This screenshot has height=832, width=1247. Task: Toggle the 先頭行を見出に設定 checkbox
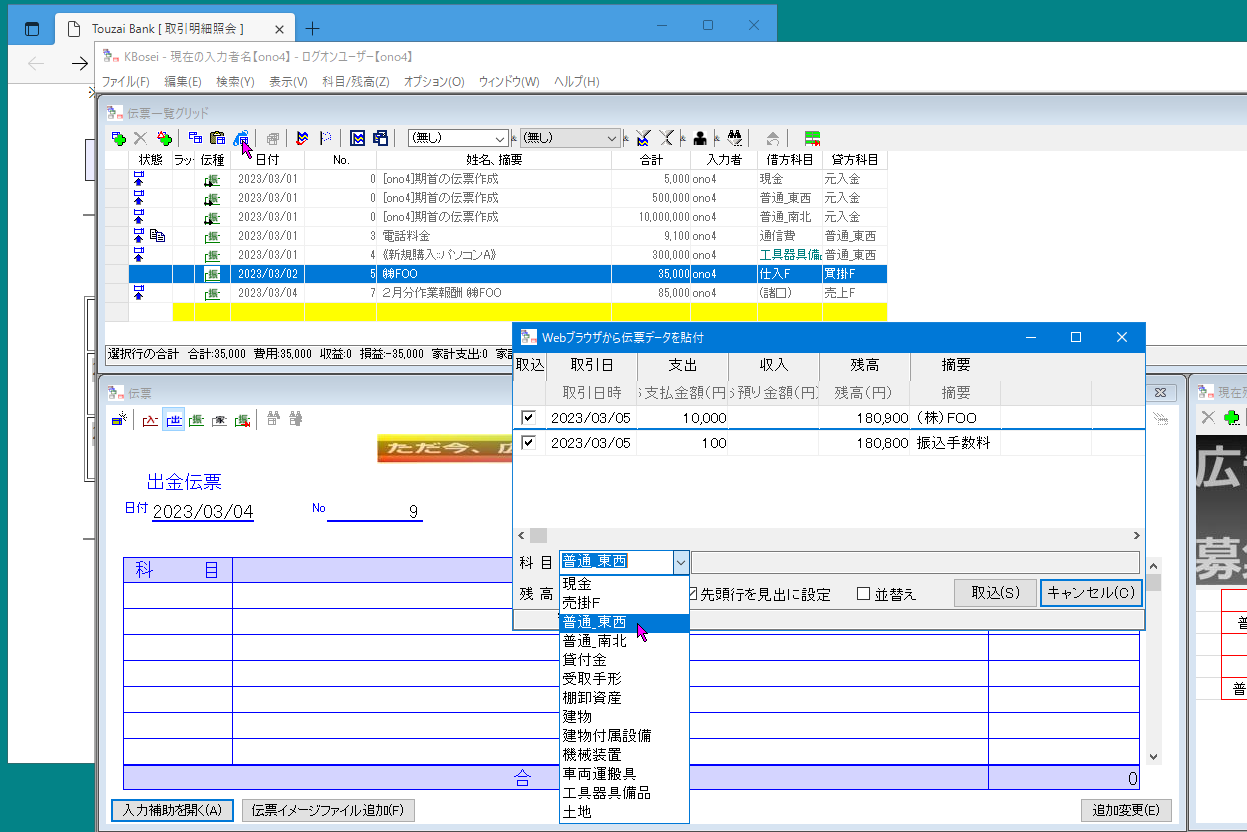coord(758,594)
